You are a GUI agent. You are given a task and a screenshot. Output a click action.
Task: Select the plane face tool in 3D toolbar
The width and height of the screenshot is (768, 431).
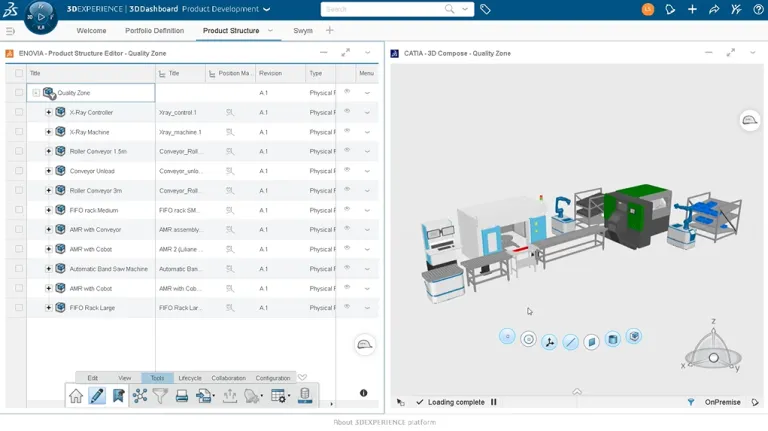click(591, 341)
